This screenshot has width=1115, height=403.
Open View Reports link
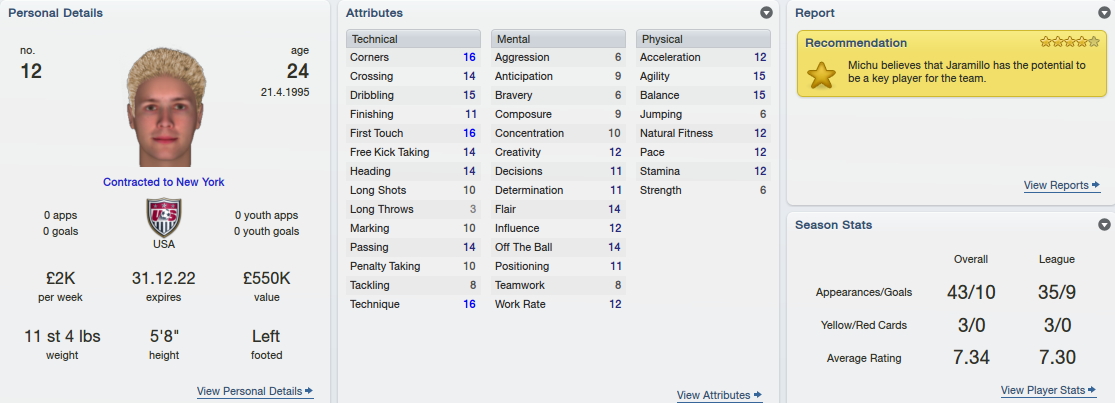(1056, 186)
